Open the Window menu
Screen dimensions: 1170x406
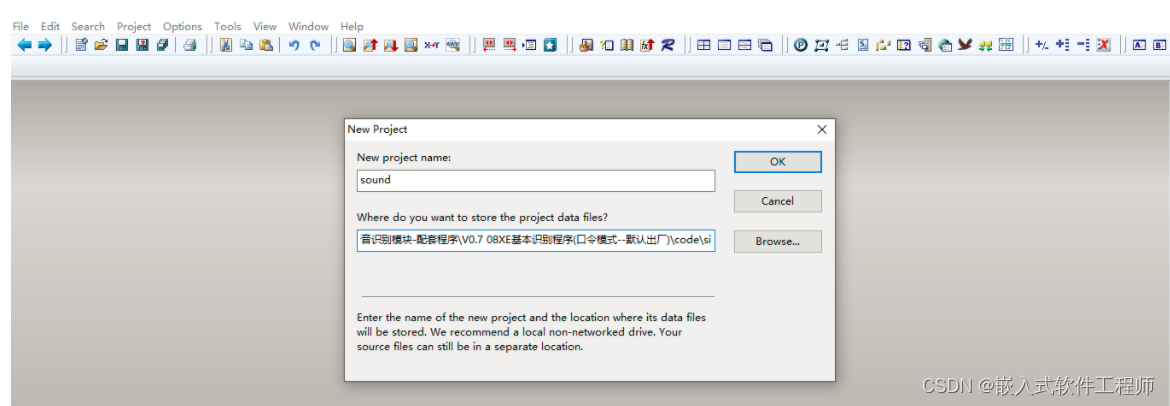click(x=308, y=26)
